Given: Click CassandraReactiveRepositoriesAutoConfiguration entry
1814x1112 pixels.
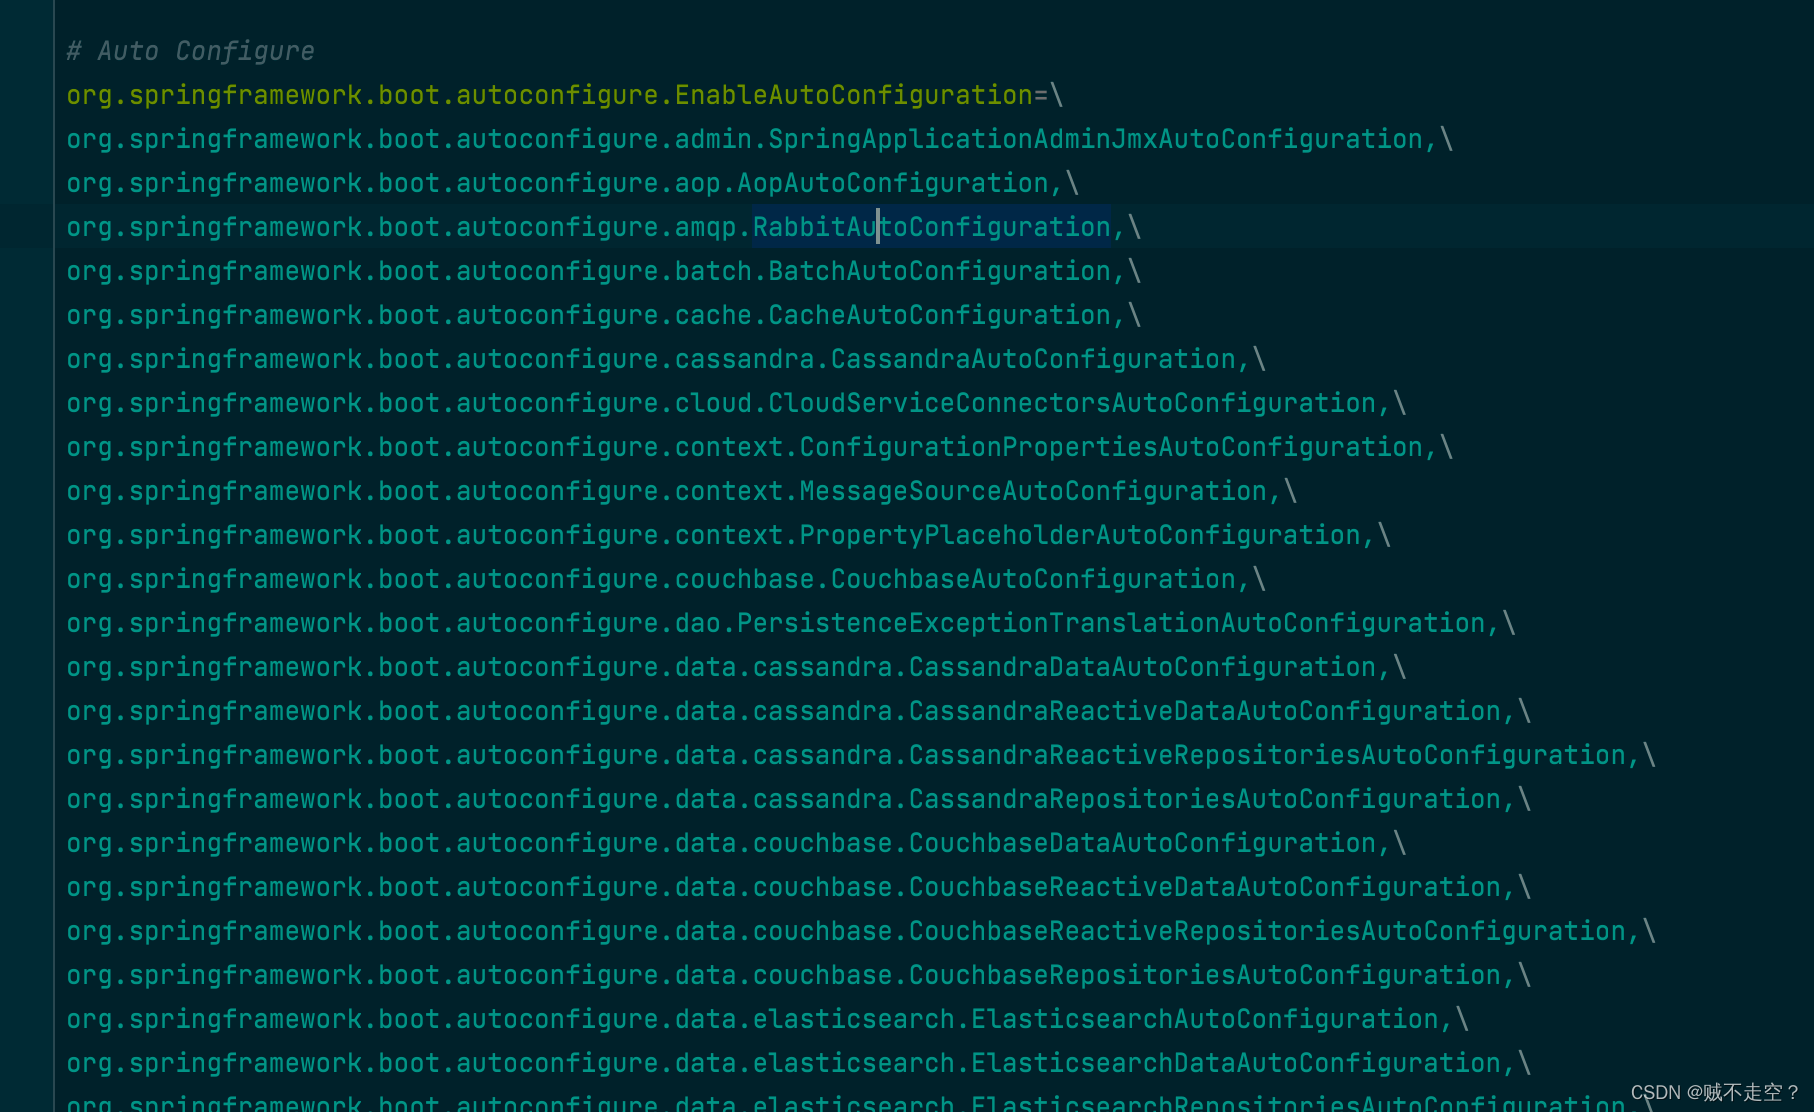Looking at the screenshot, I should tap(861, 755).
